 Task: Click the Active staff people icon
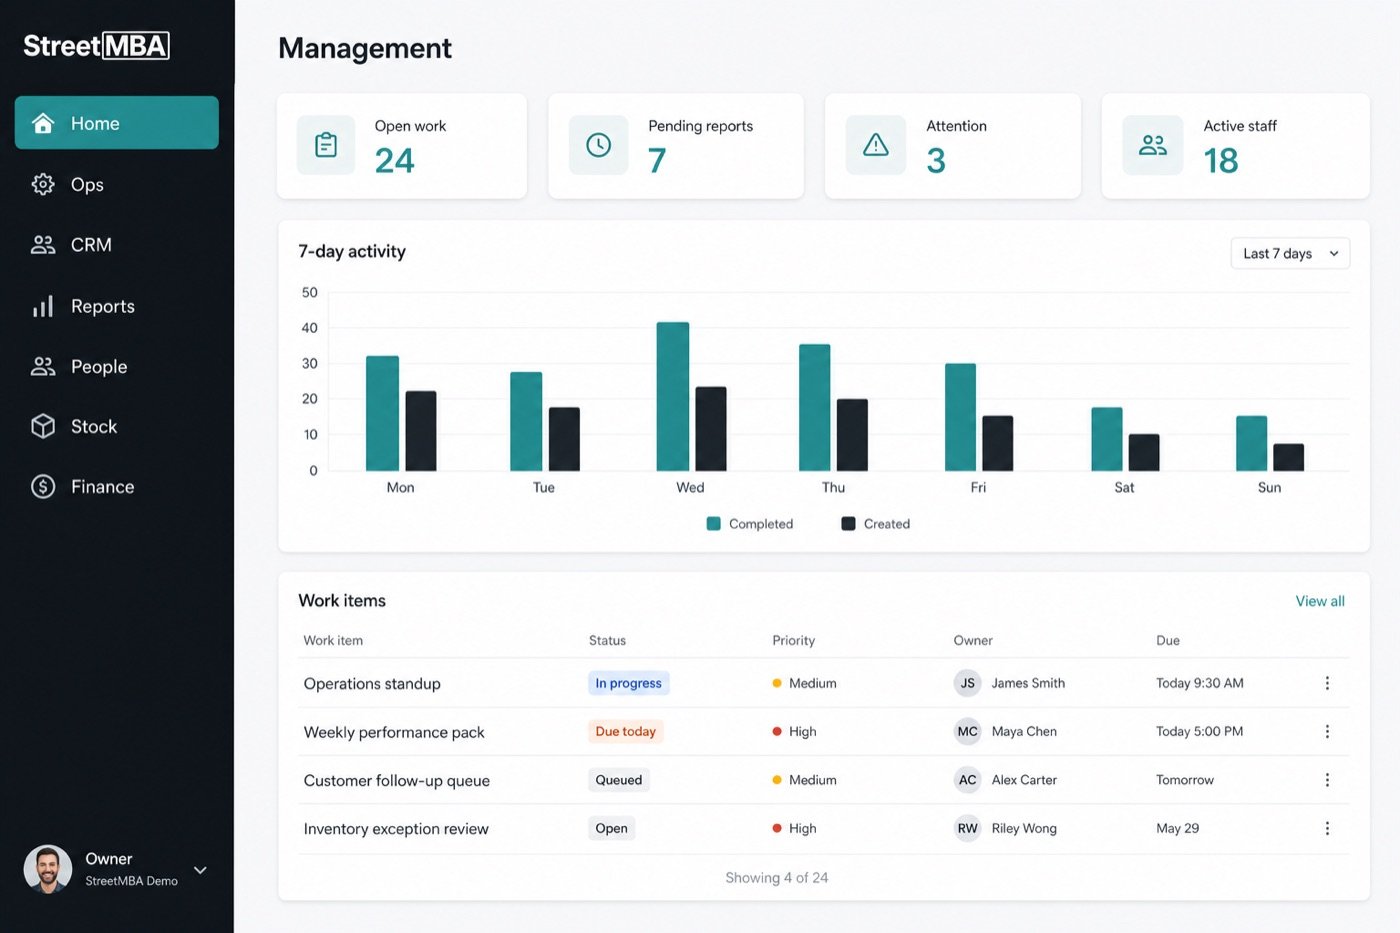(1153, 145)
